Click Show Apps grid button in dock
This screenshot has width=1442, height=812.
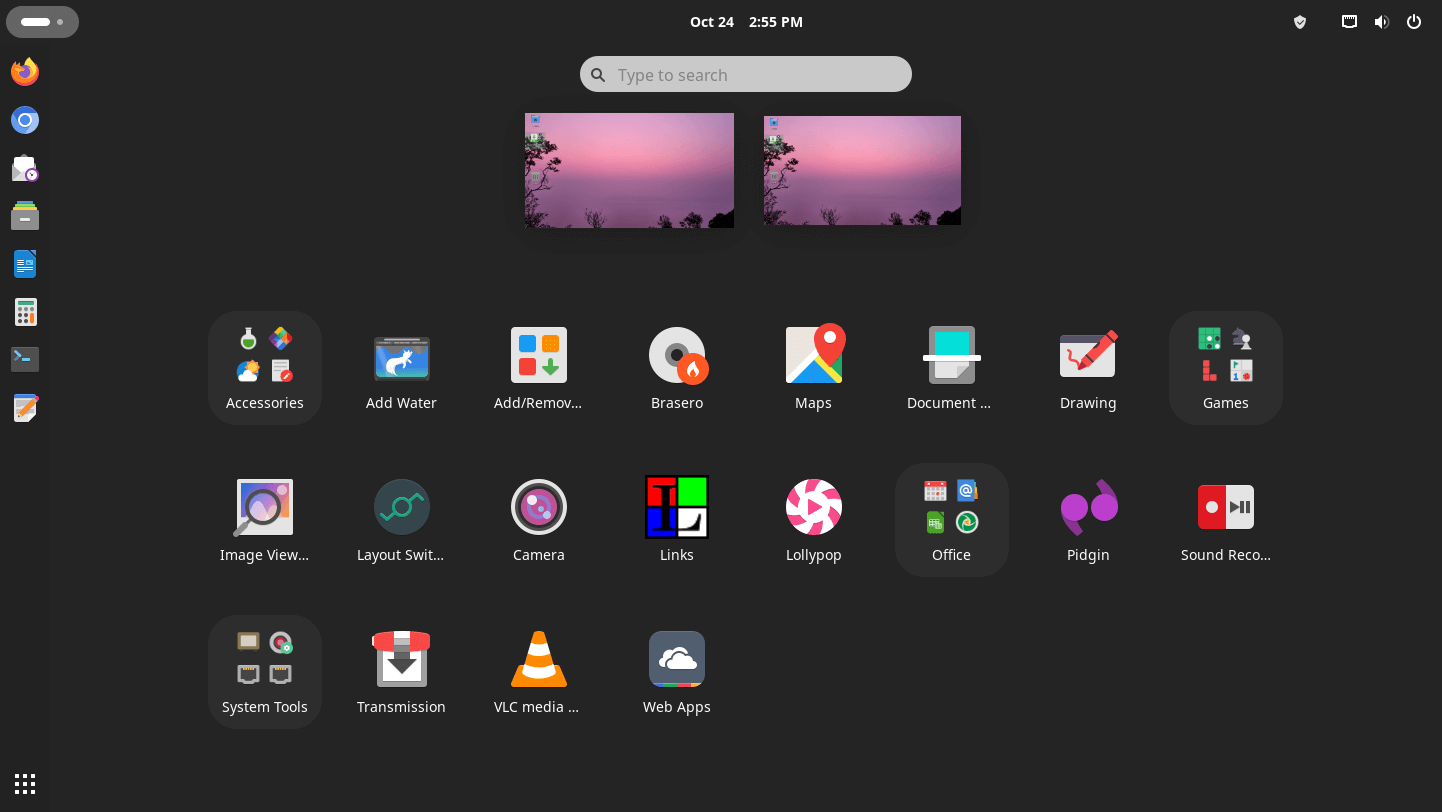click(x=25, y=783)
